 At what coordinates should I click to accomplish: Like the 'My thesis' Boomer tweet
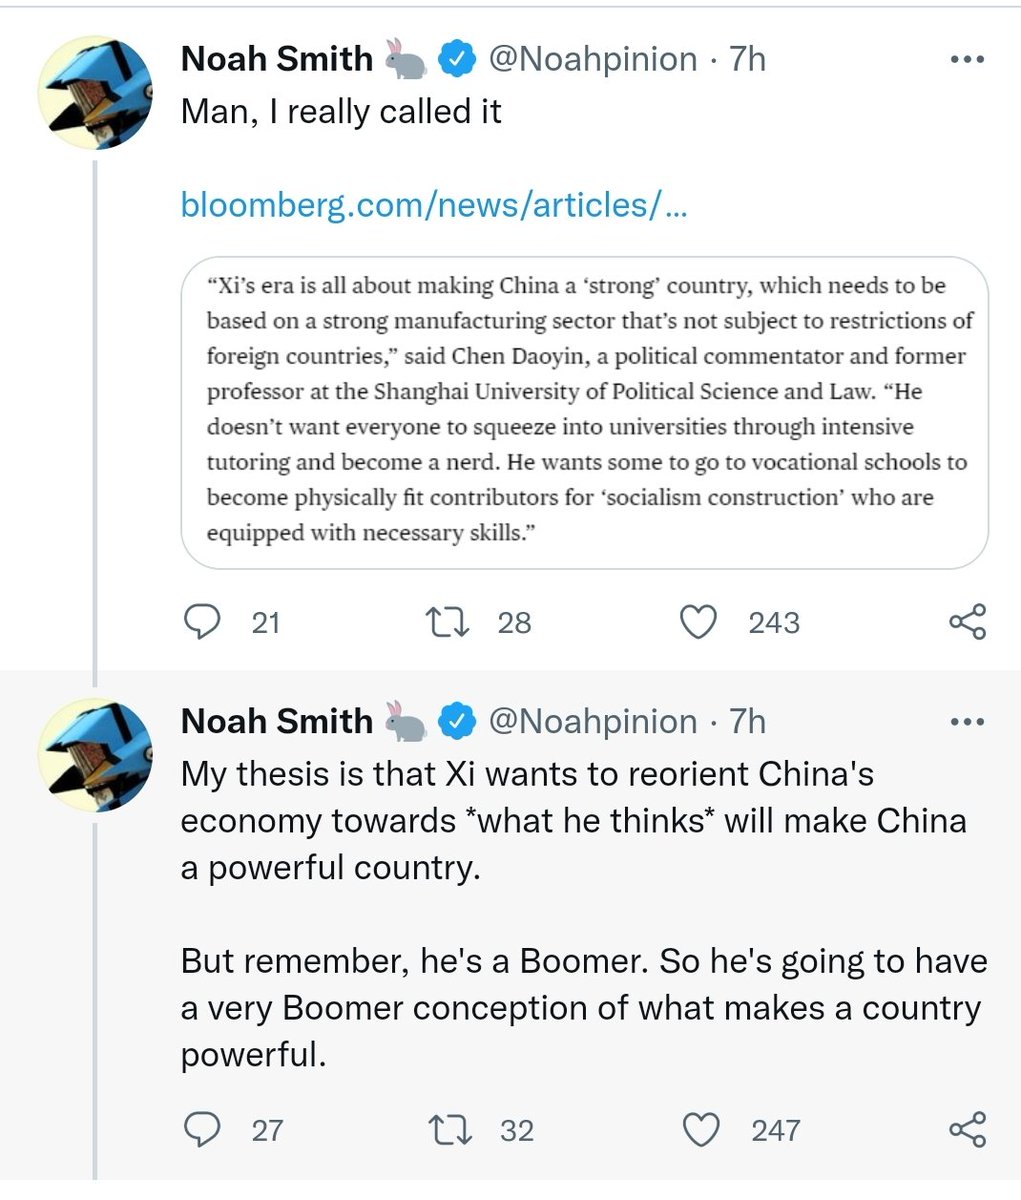[x=700, y=1130]
